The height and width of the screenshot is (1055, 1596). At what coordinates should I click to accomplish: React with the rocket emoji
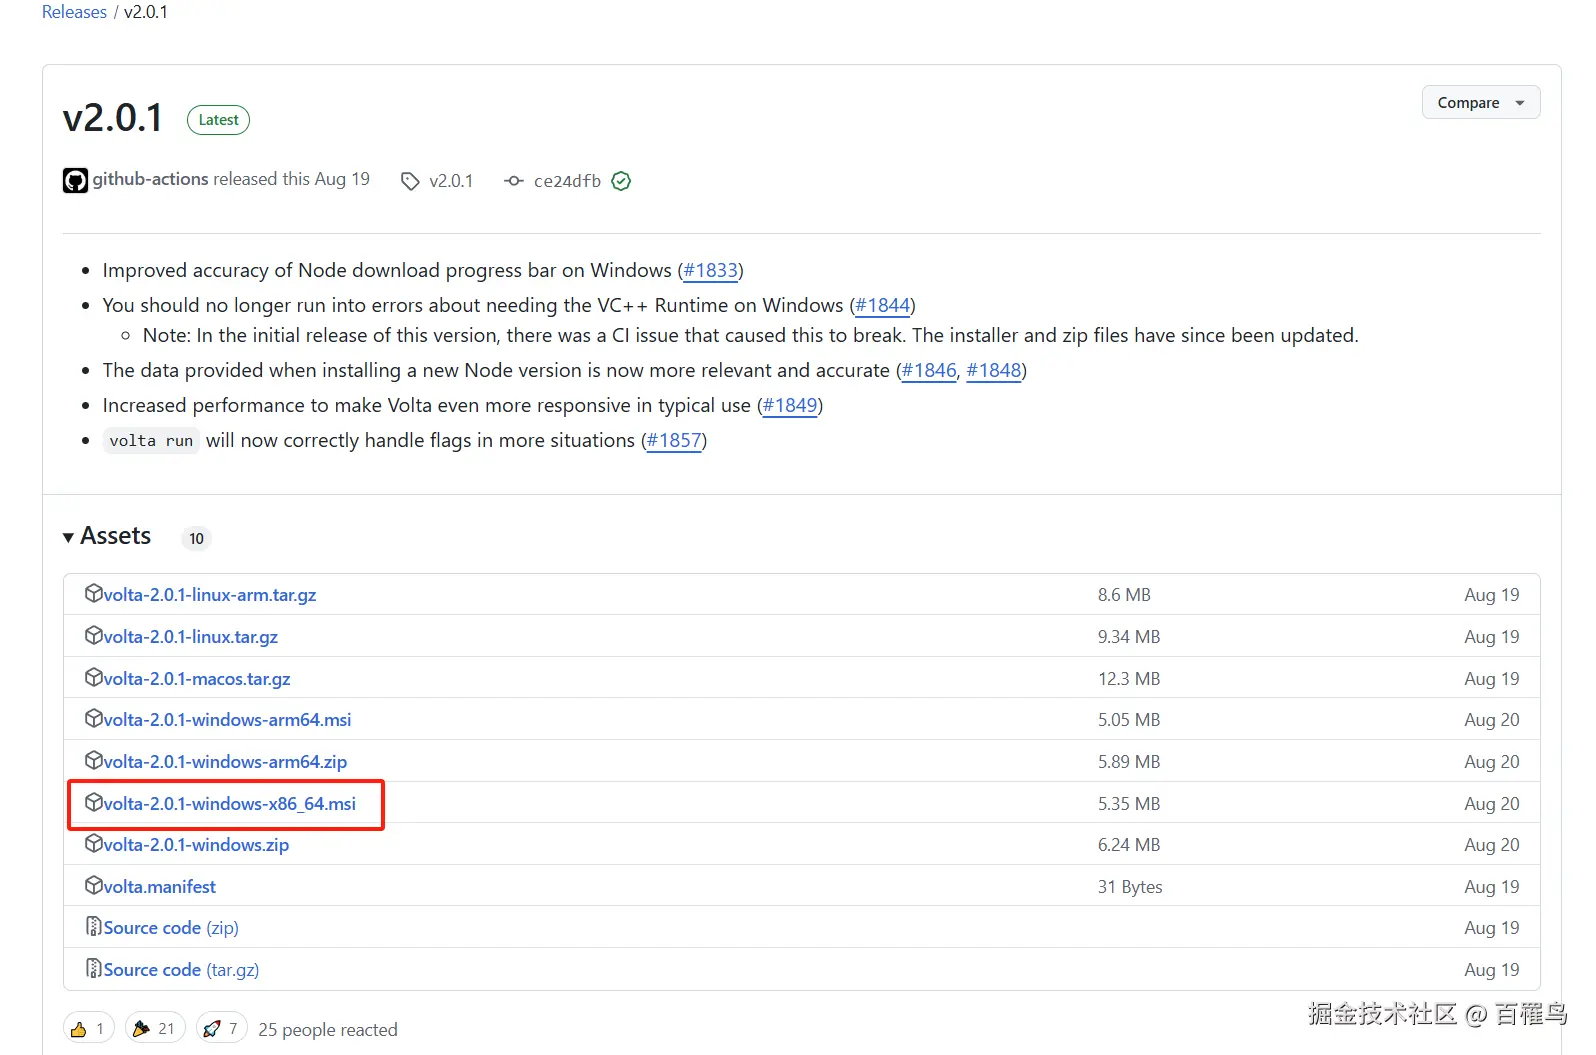(221, 1028)
